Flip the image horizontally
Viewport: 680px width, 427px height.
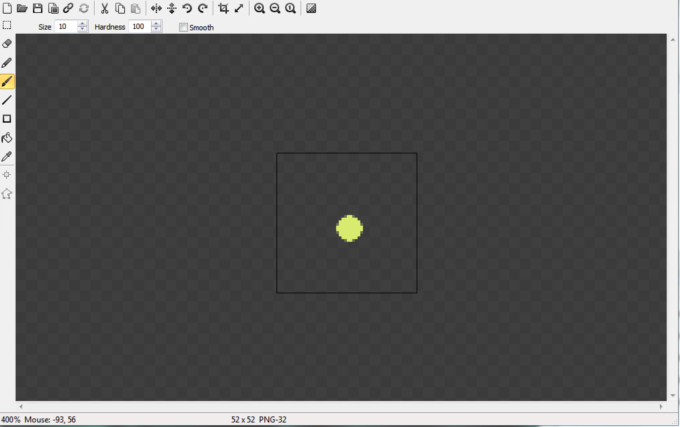click(156, 8)
